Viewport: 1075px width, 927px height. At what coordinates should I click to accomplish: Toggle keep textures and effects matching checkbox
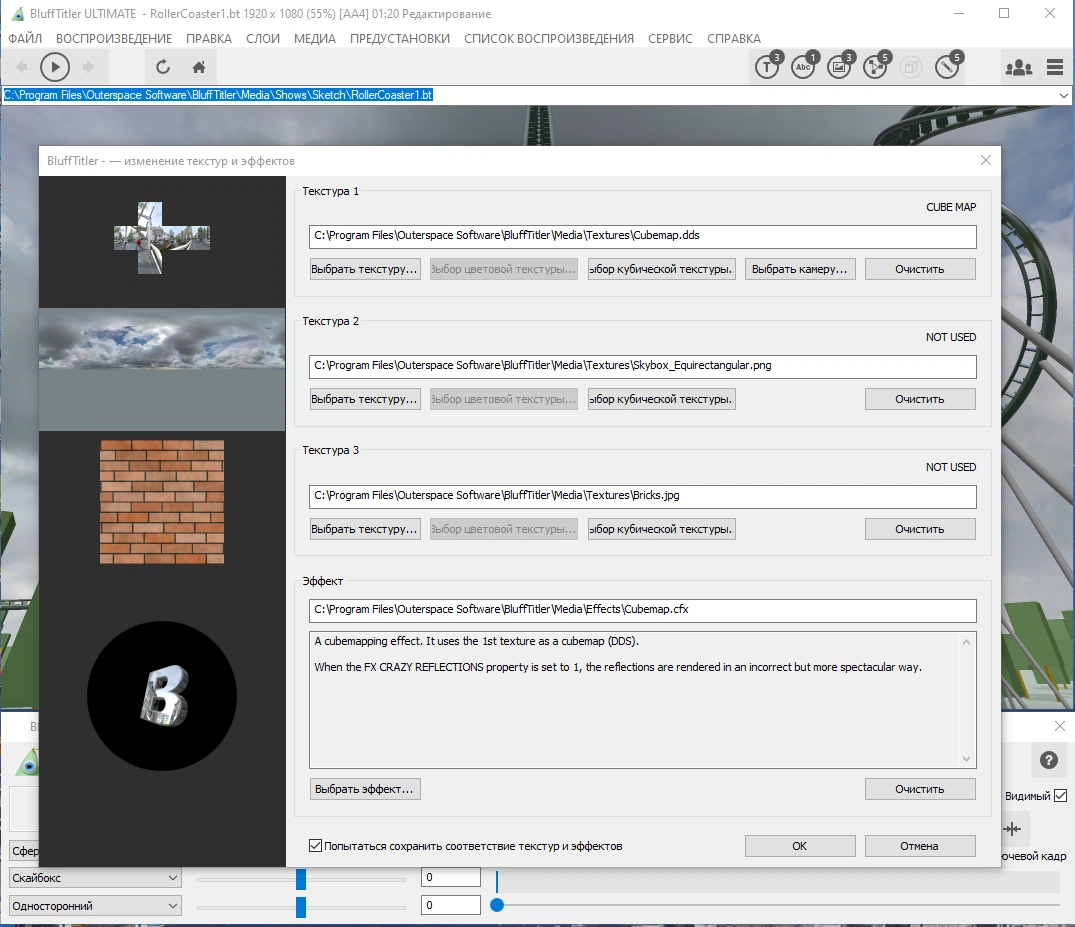(x=315, y=845)
